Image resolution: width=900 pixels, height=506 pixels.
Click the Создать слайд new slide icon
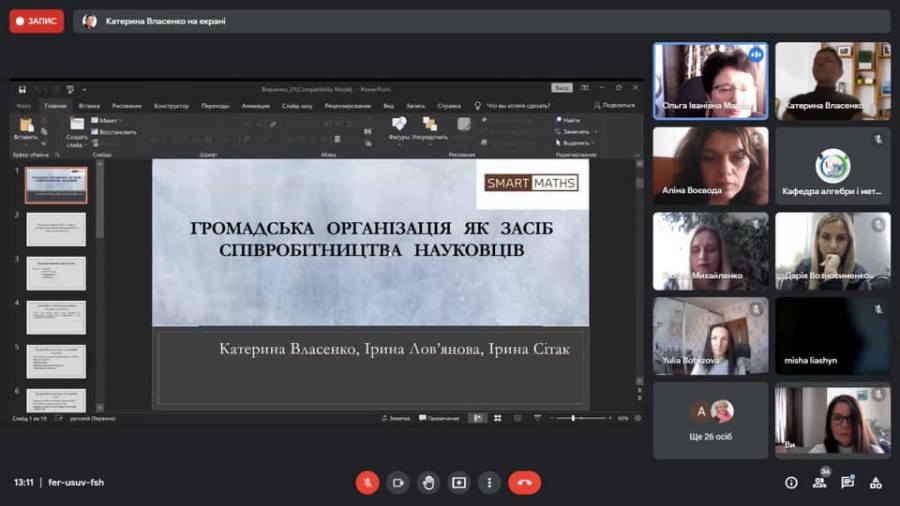point(76,124)
